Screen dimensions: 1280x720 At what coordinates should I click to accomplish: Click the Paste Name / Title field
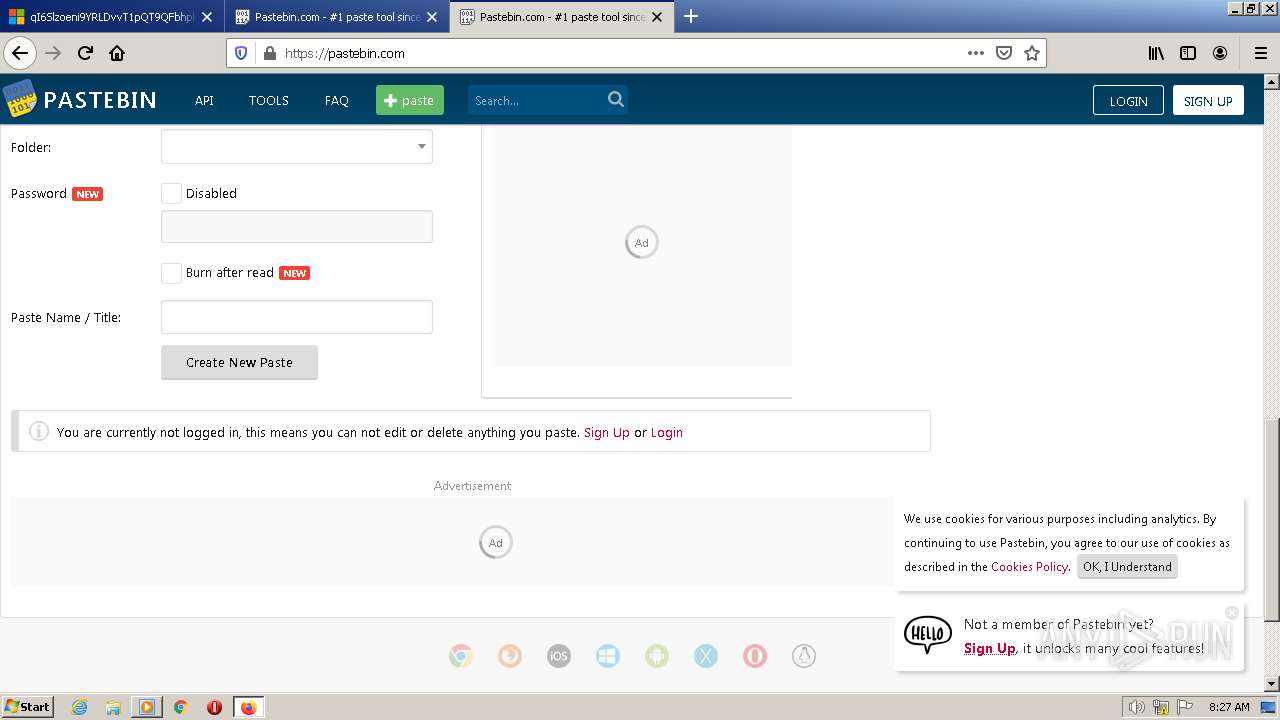pos(297,317)
